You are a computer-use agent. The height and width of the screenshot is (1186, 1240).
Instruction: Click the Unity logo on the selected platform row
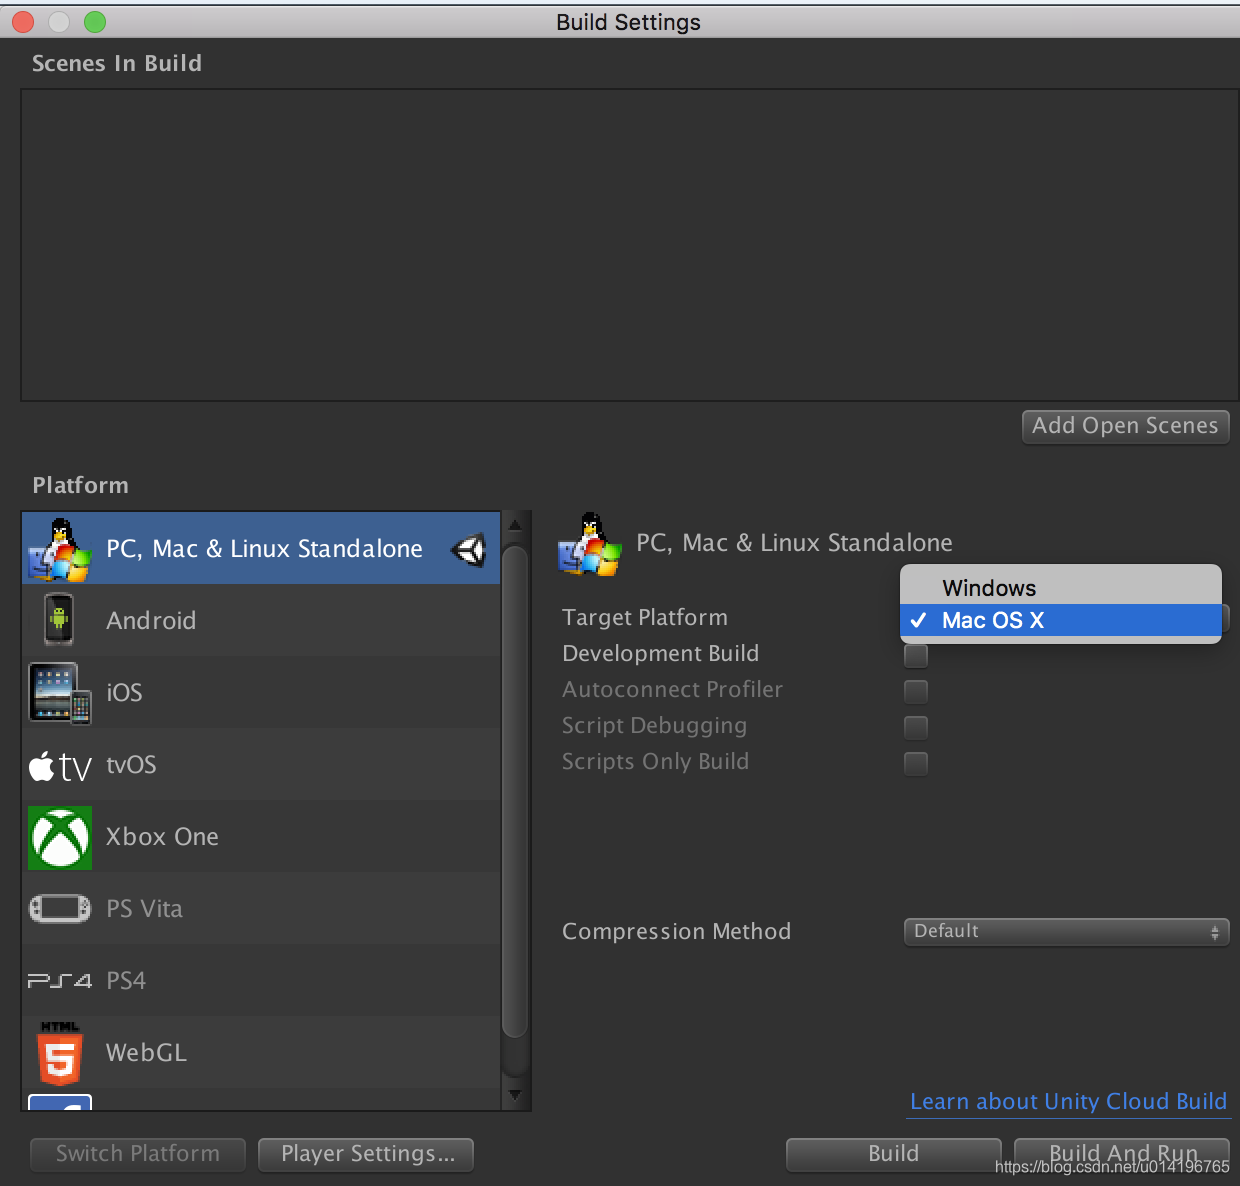(x=469, y=549)
